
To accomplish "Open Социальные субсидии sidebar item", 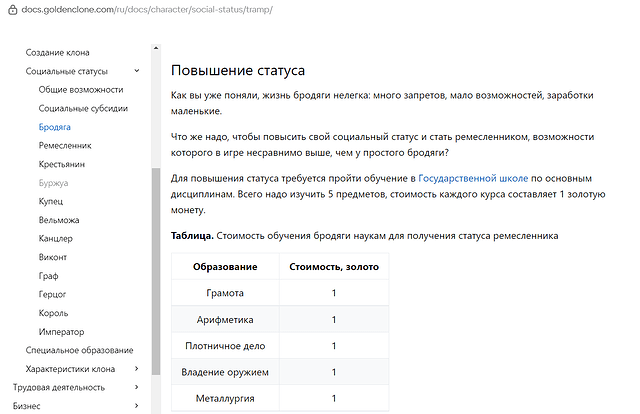I will pyautogui.click(x=83, y=108).
